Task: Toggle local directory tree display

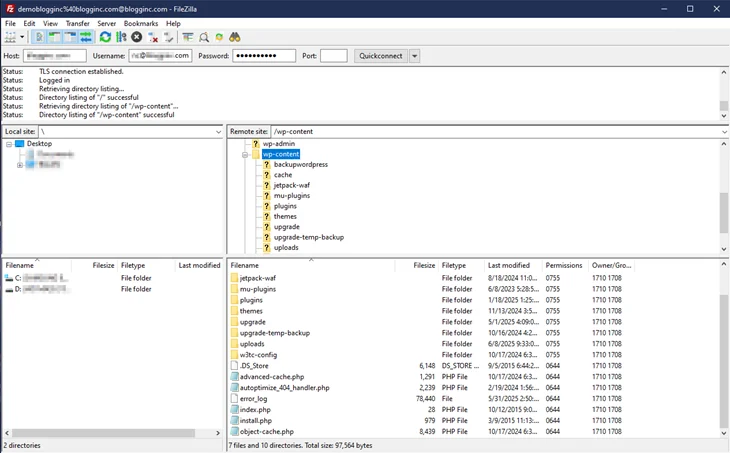Action: (x=55, y=37)
